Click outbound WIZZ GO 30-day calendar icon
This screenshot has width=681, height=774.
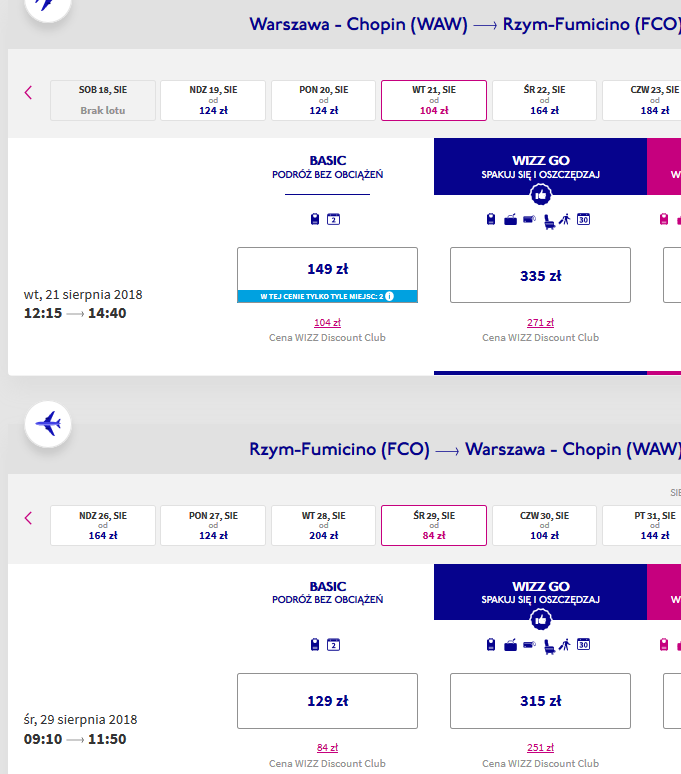(x=583, y=219)
